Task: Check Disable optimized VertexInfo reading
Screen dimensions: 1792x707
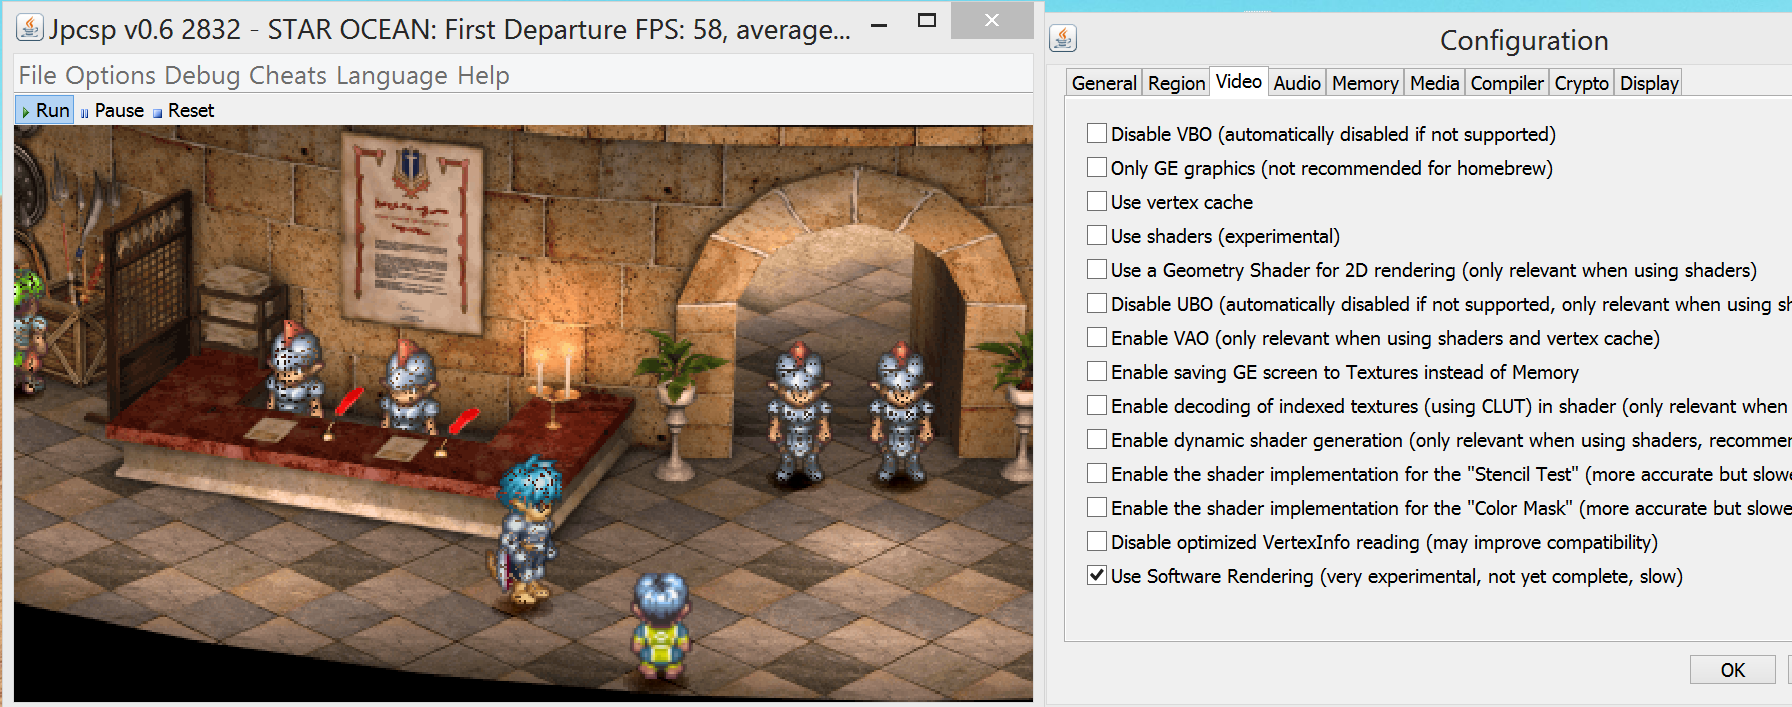Action: coord(1097,541)
